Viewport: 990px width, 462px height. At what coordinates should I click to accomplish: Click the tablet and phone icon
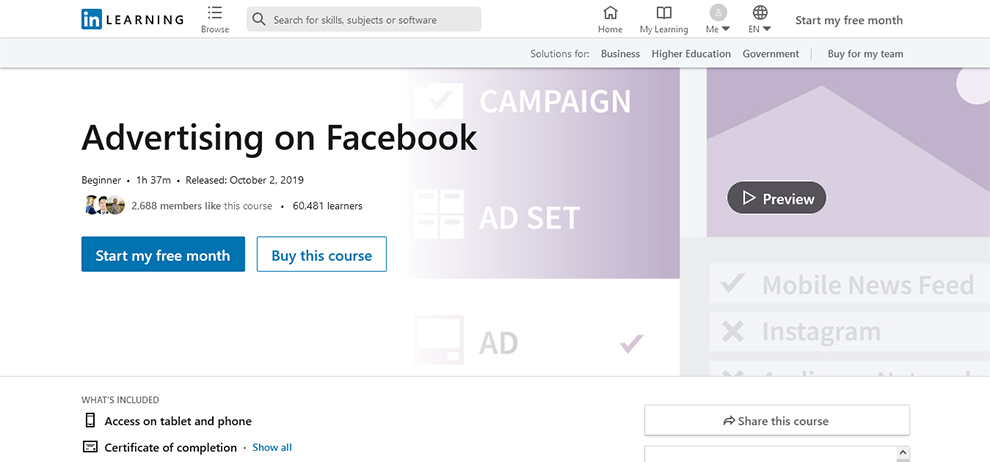coord(90,420)
